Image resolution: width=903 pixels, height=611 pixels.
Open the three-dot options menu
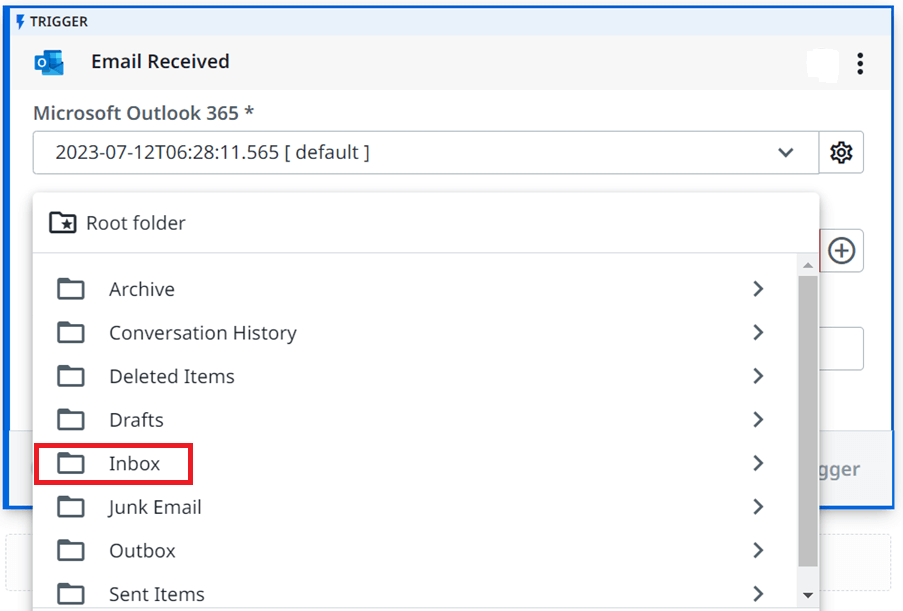860,63
